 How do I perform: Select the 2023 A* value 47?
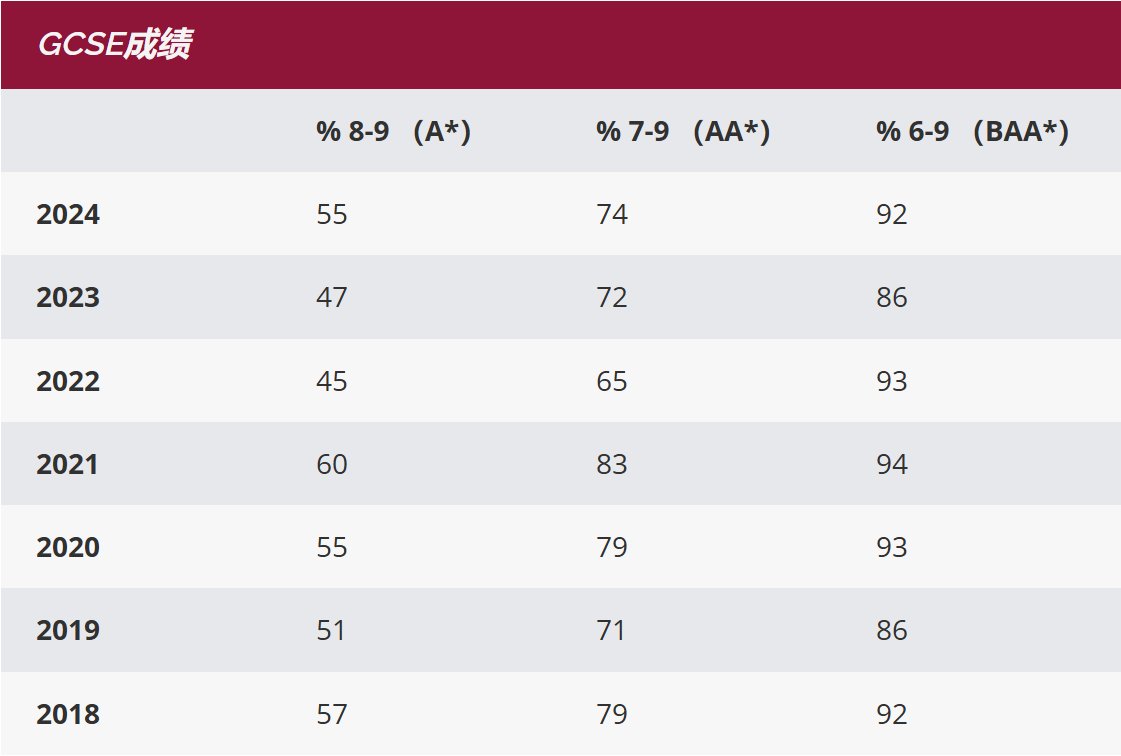pos(332,298)
